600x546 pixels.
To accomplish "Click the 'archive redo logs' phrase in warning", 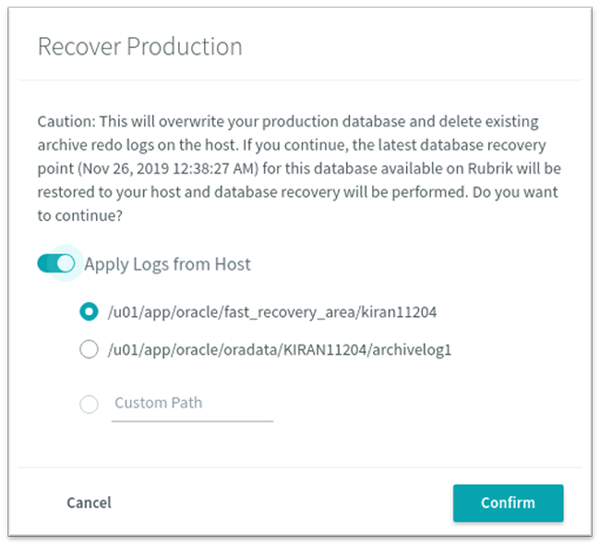I will coord(101,145).
